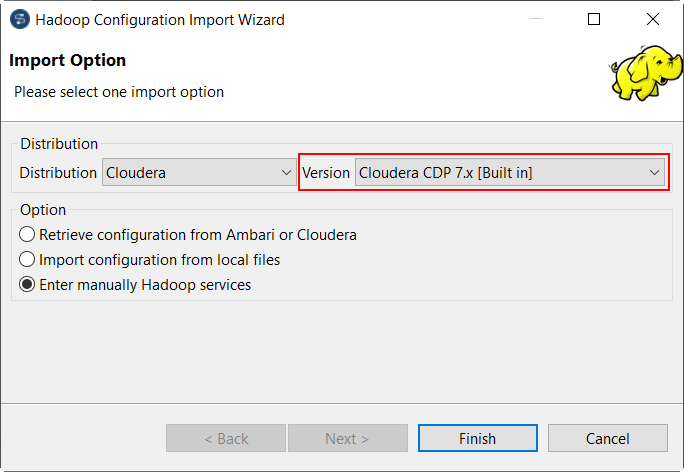Click the Version field label
The width and height of the screenshot is (684, 472).
pyautogui.click(x=326, y=173)
